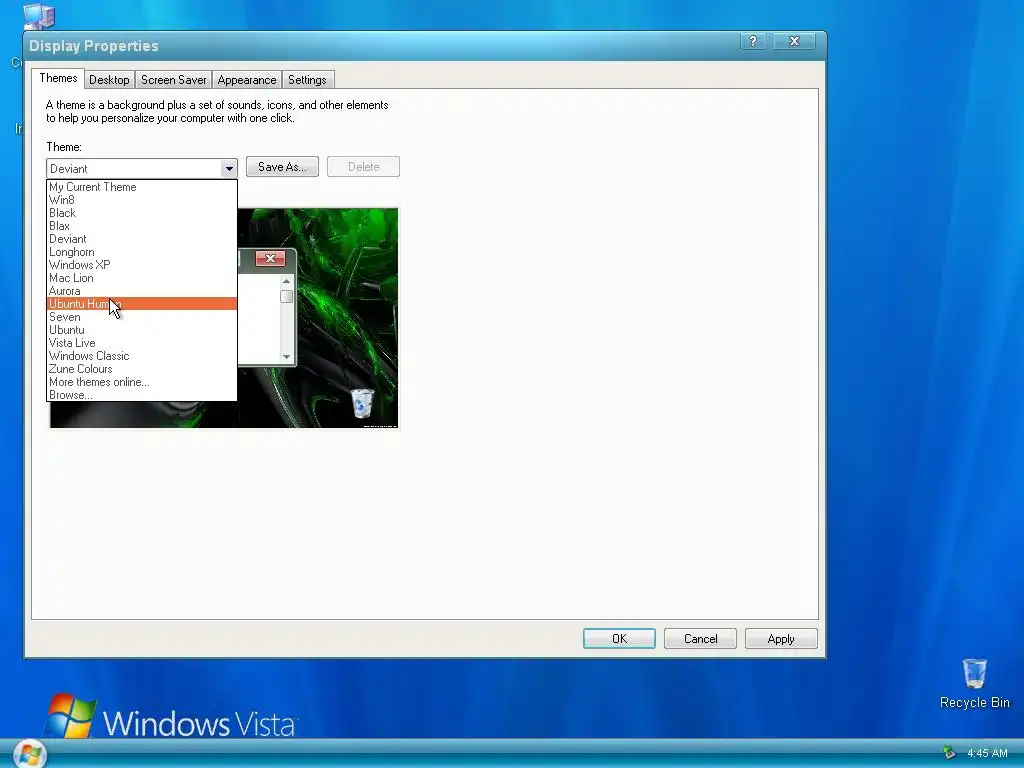Viewport: 1024px width, 768px height.
Task: Confirm with the OK button
Action: [619, 639]
